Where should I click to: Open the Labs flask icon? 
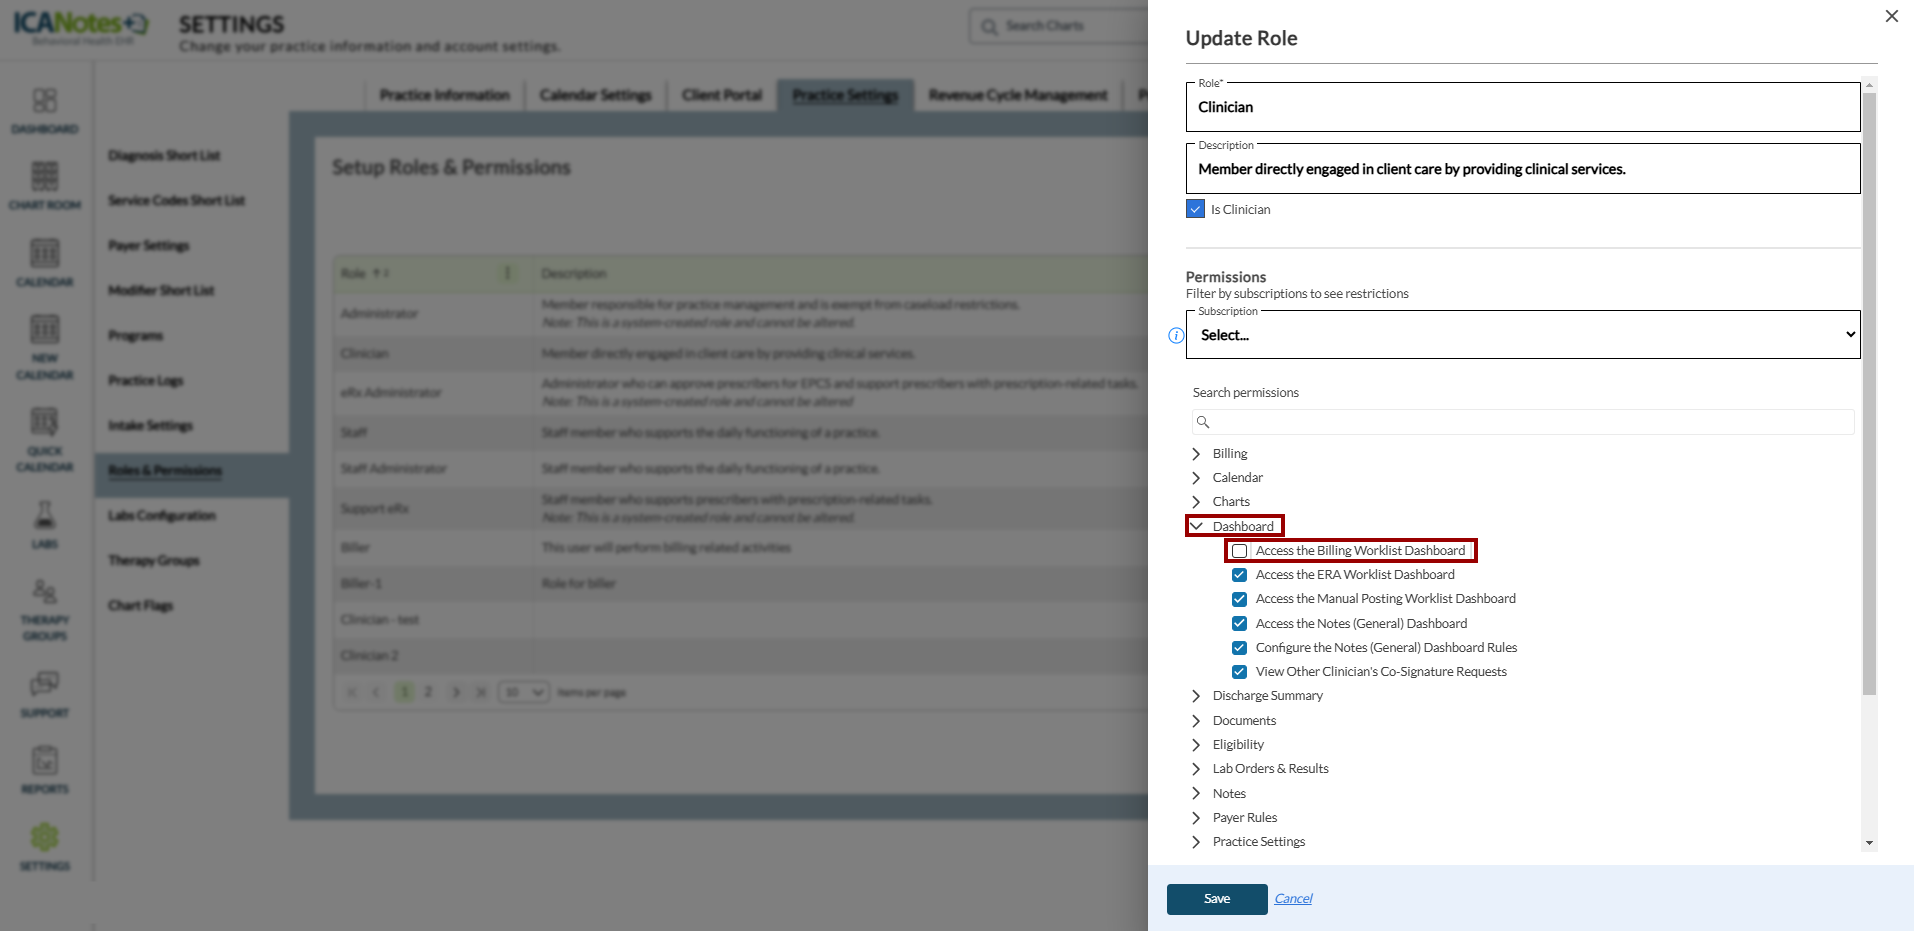point(45,515)
